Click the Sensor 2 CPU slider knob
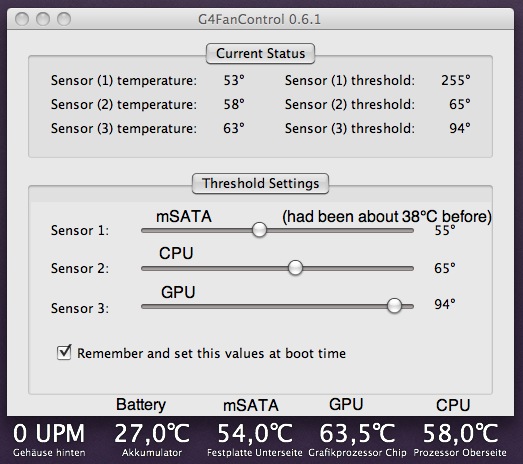 (295, 268)
